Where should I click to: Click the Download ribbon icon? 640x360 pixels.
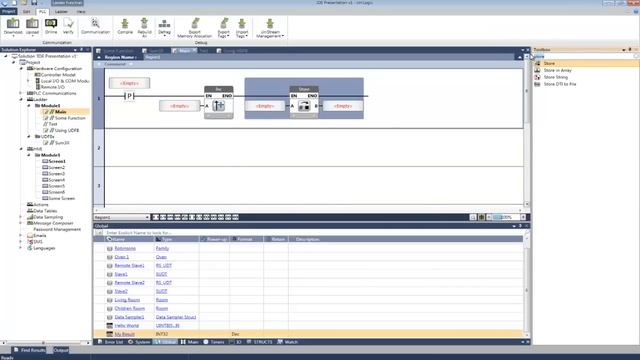(x=13, y=27)
